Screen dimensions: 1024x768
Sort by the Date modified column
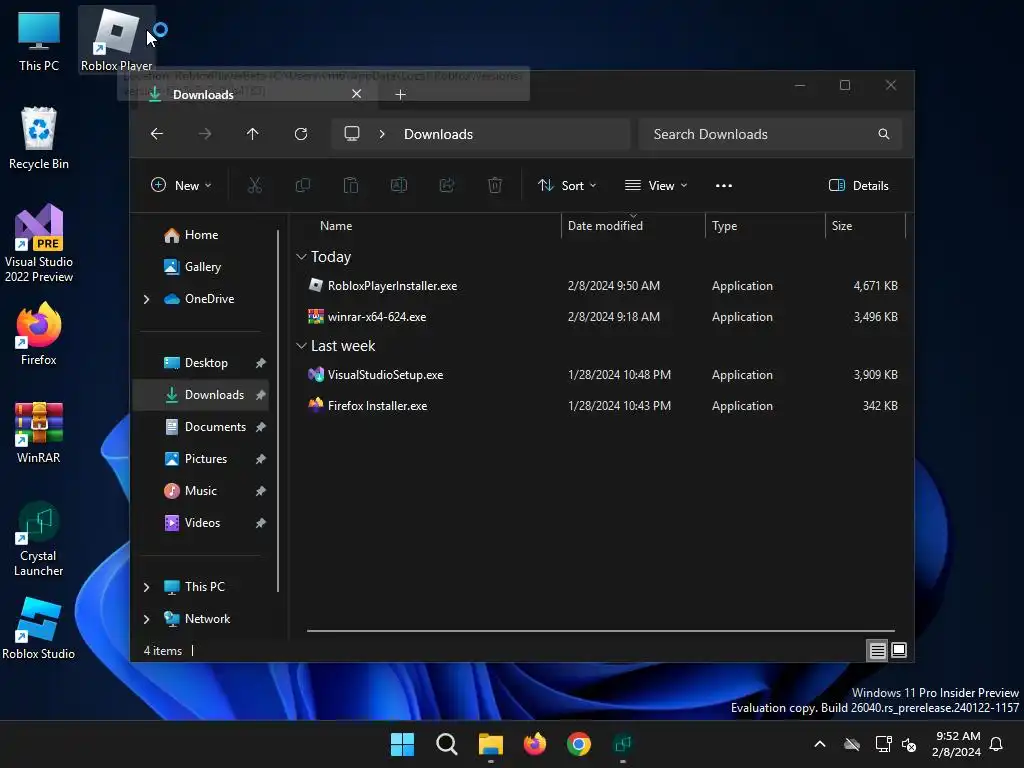click(x=633, y=226)
